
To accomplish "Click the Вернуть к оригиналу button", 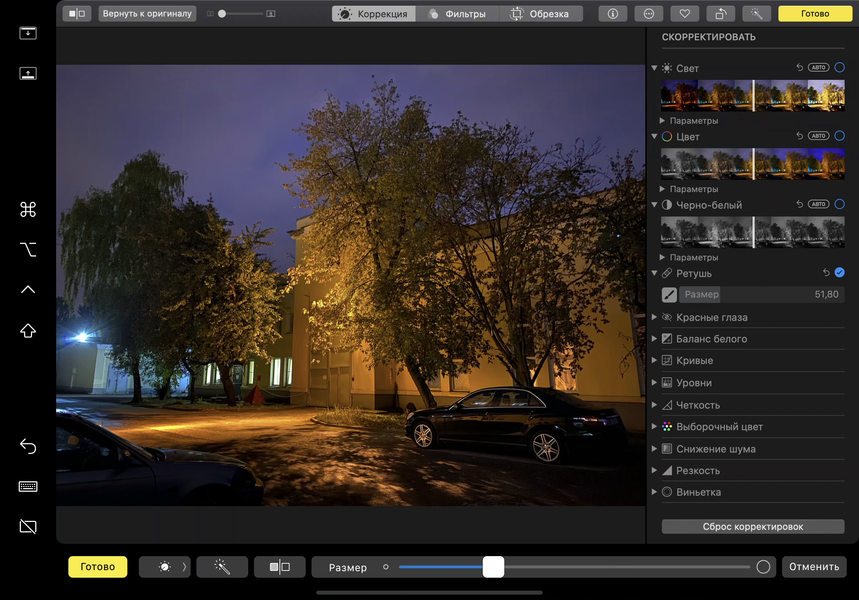I will coord(147,14).
